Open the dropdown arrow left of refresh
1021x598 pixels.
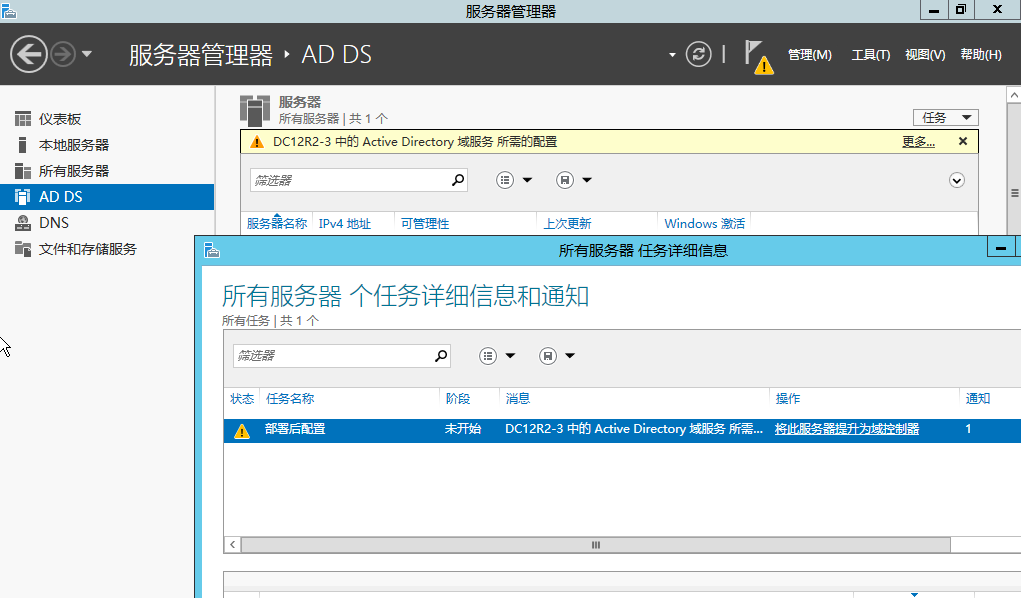[672, 55]
